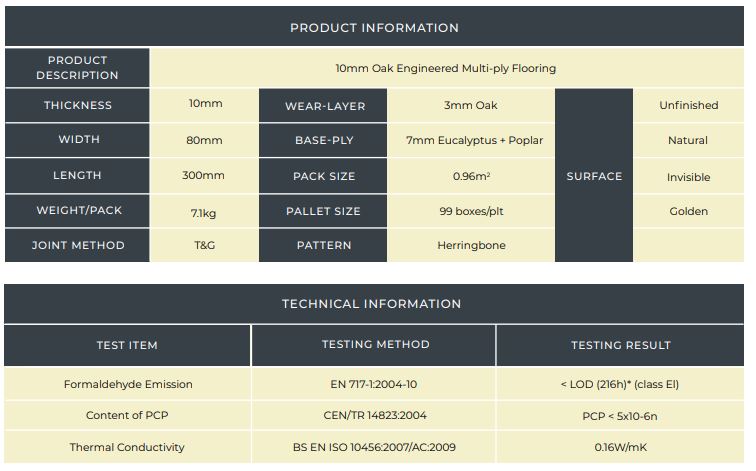Viewport: 756px width, 471px height.
Task: Click the 80mm width value
Action: tap(205, 140)
